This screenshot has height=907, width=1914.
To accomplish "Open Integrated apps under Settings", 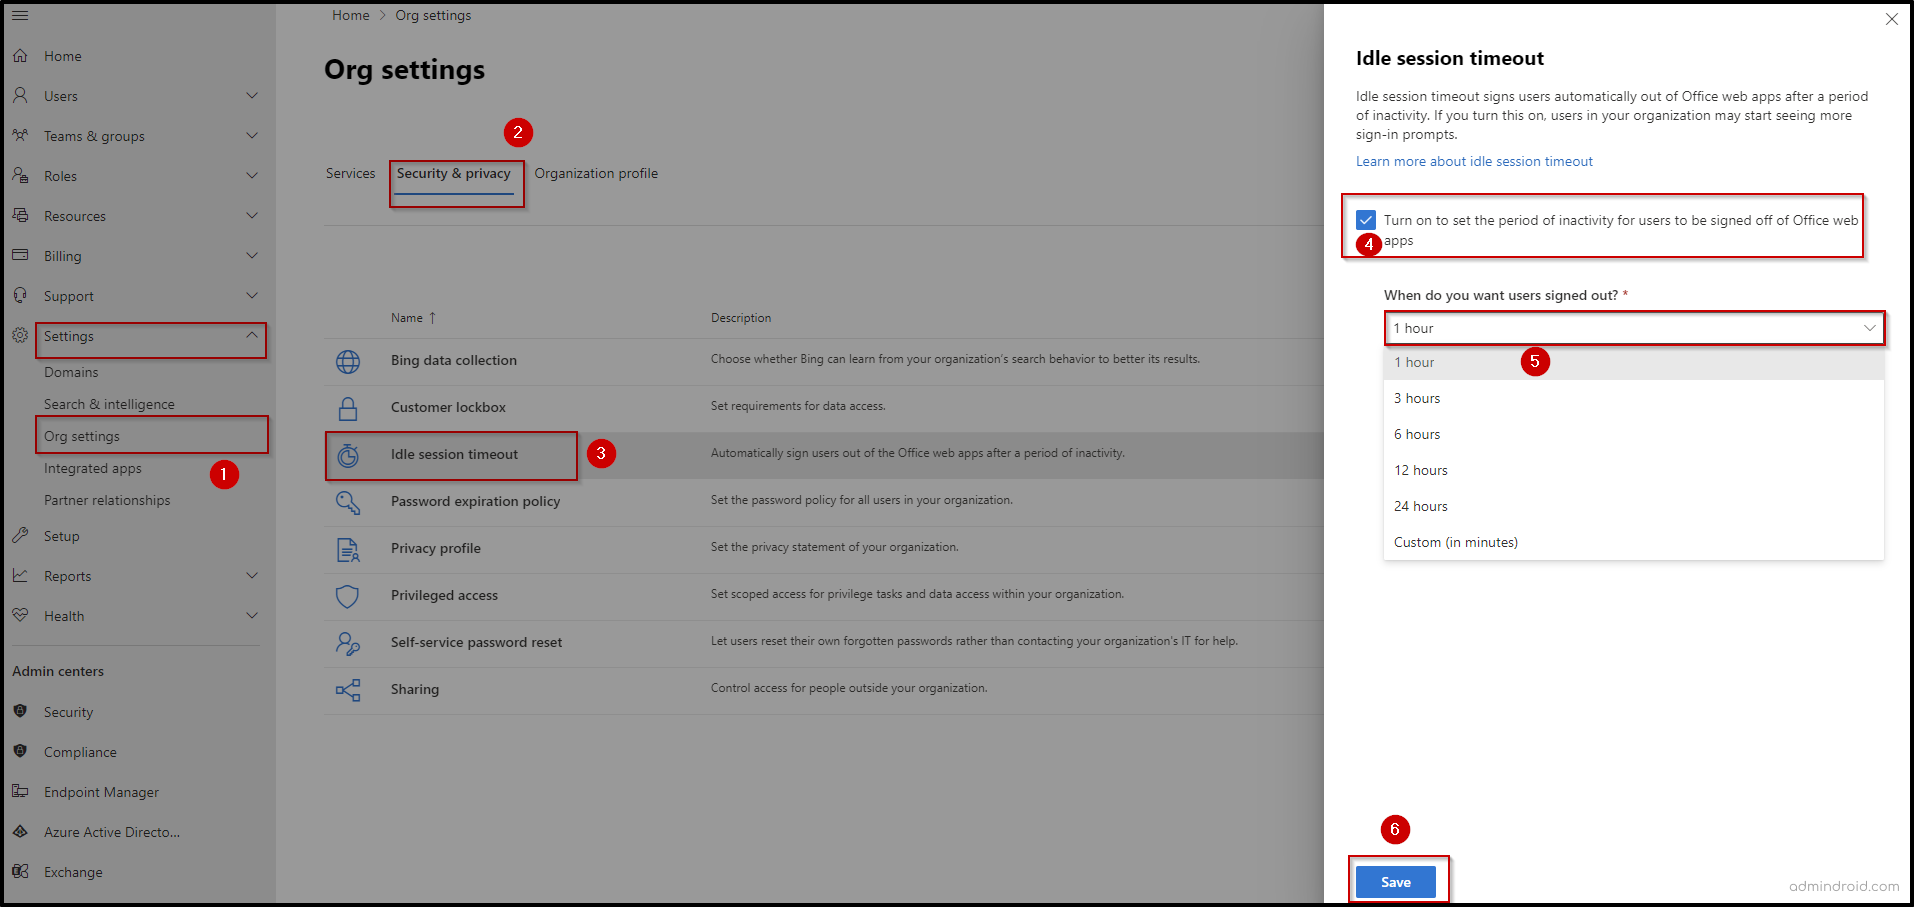I will click(93, 468).
